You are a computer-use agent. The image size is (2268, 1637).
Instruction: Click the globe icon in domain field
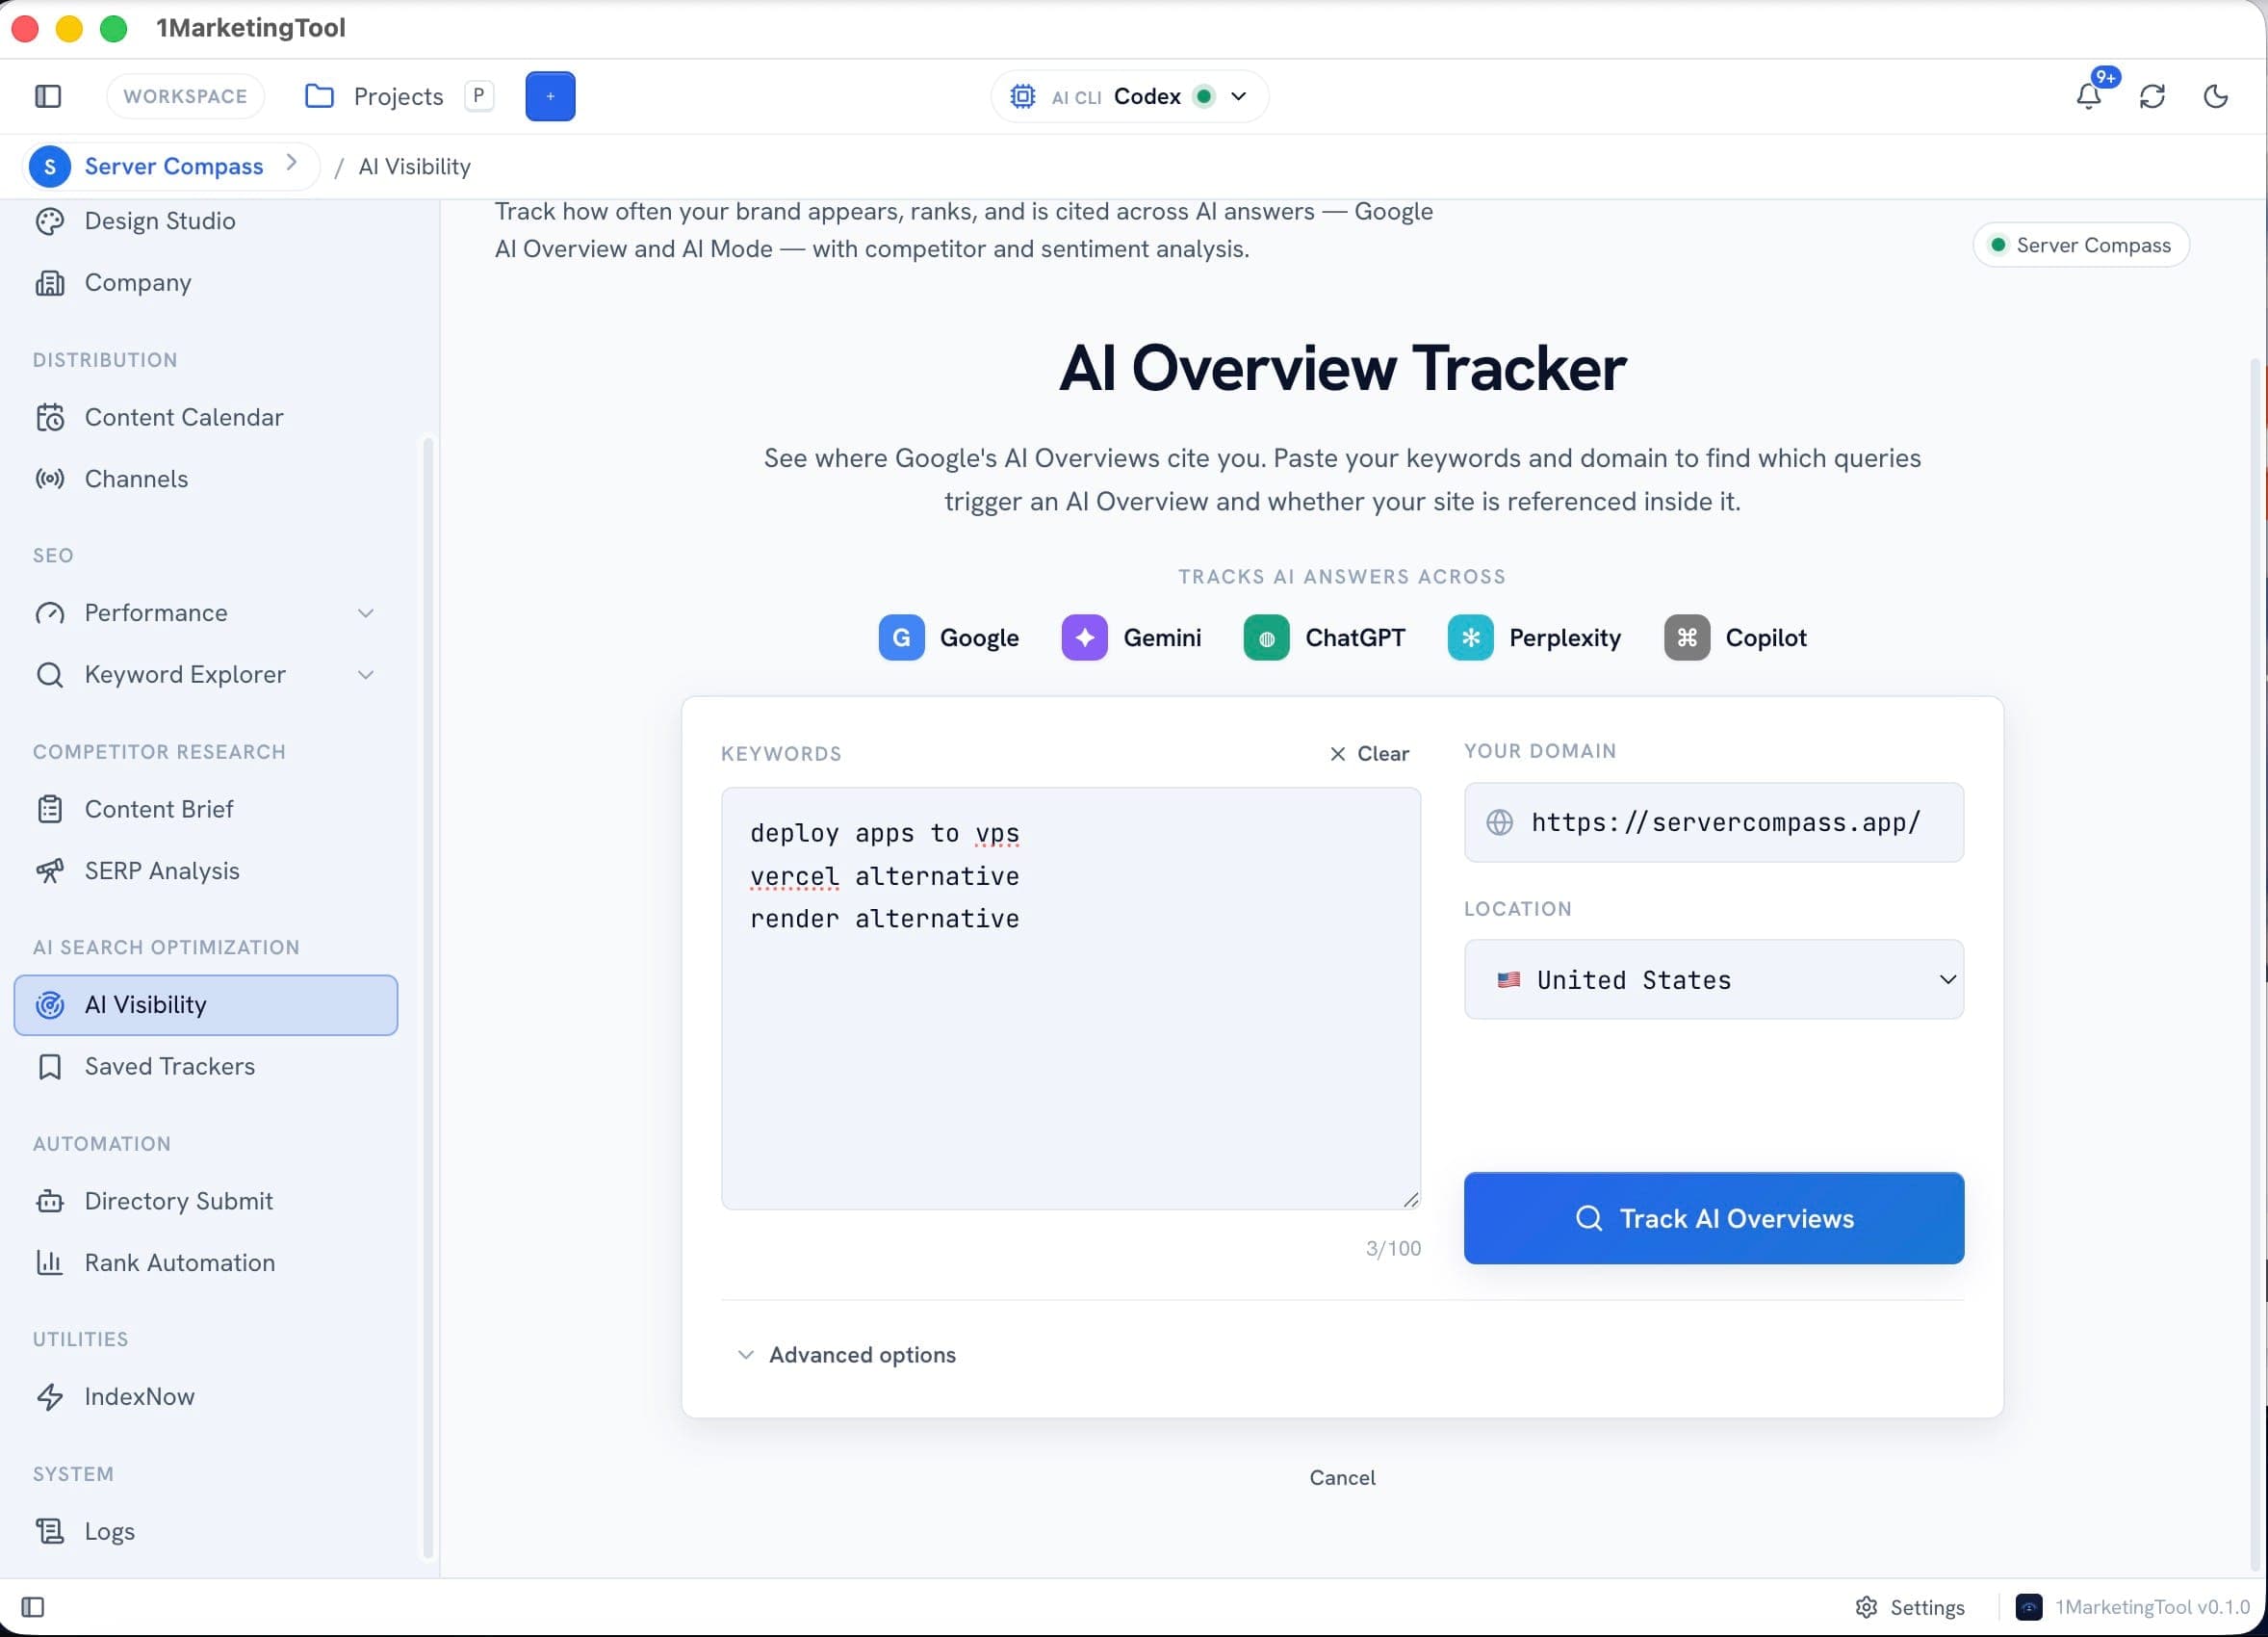pos(1499,822)
